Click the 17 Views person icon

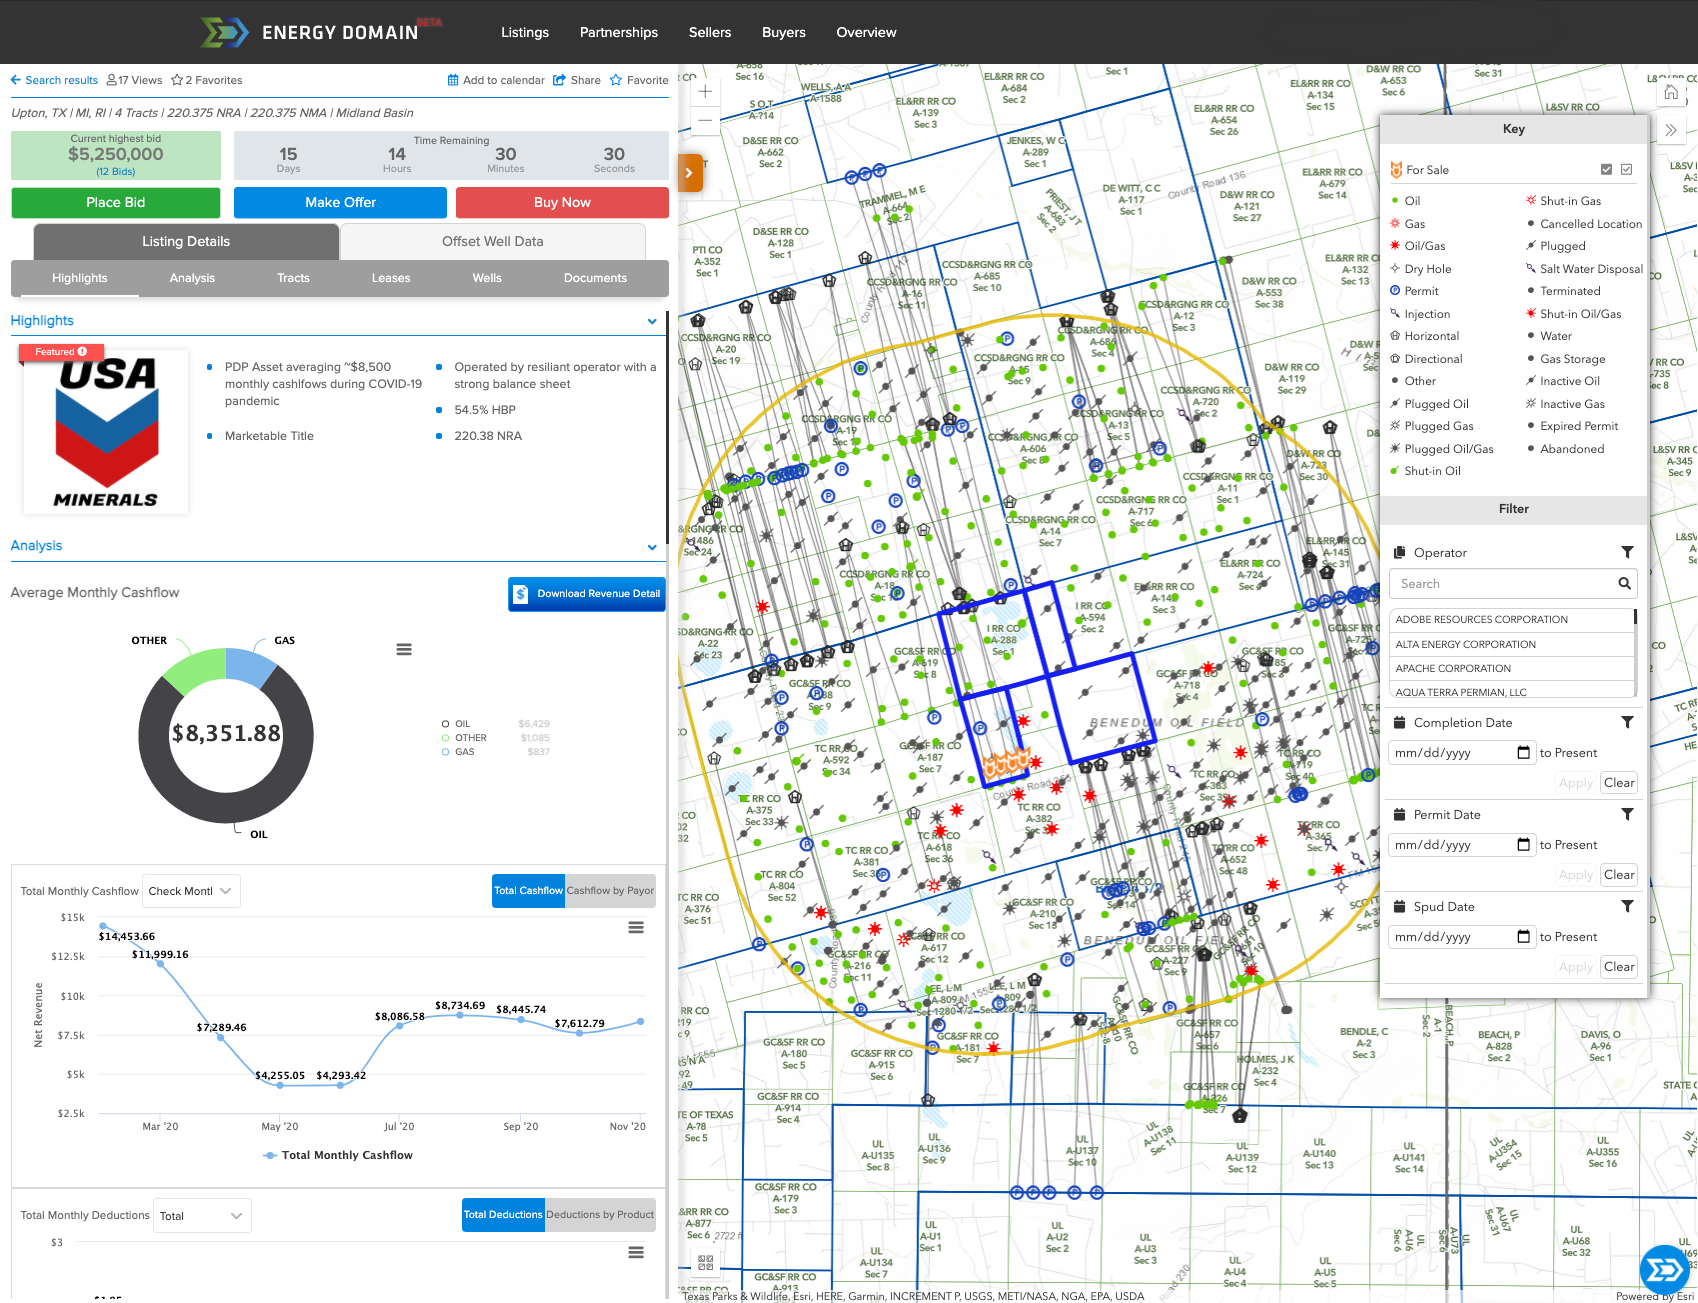coord(111,80)
